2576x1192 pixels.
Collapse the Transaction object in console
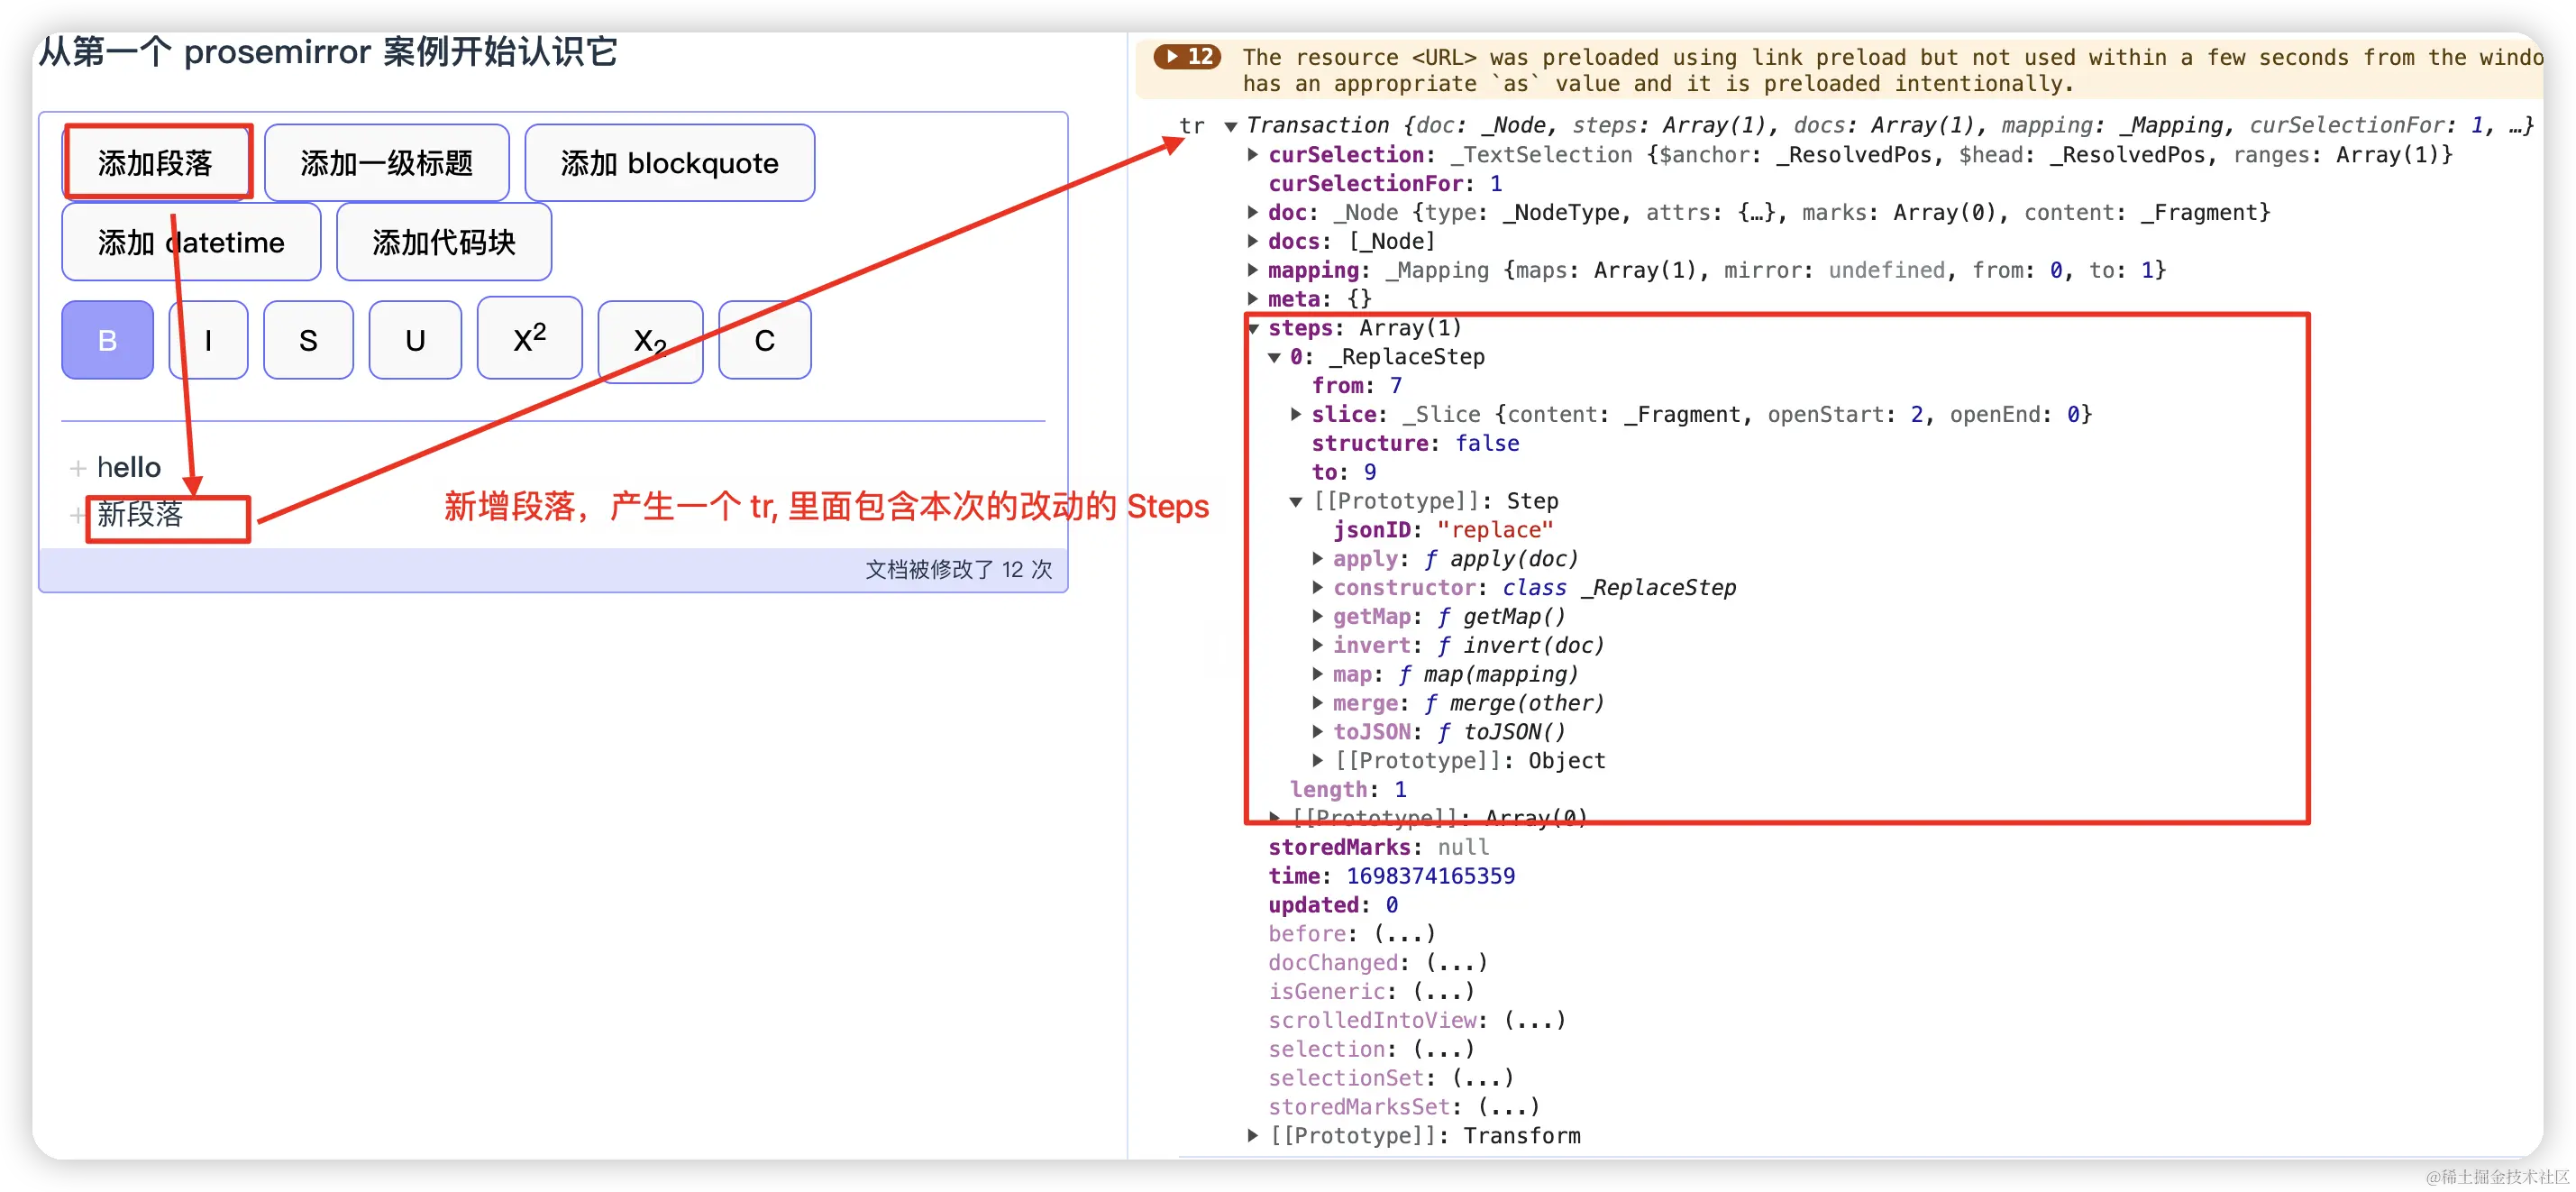[1231, 126]
